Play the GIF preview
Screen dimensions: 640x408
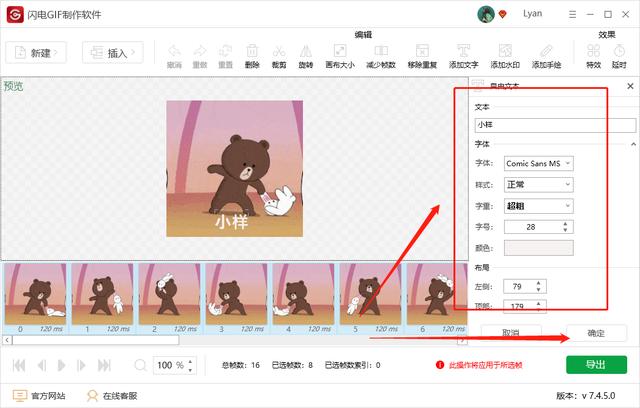[x=61, y=365]
